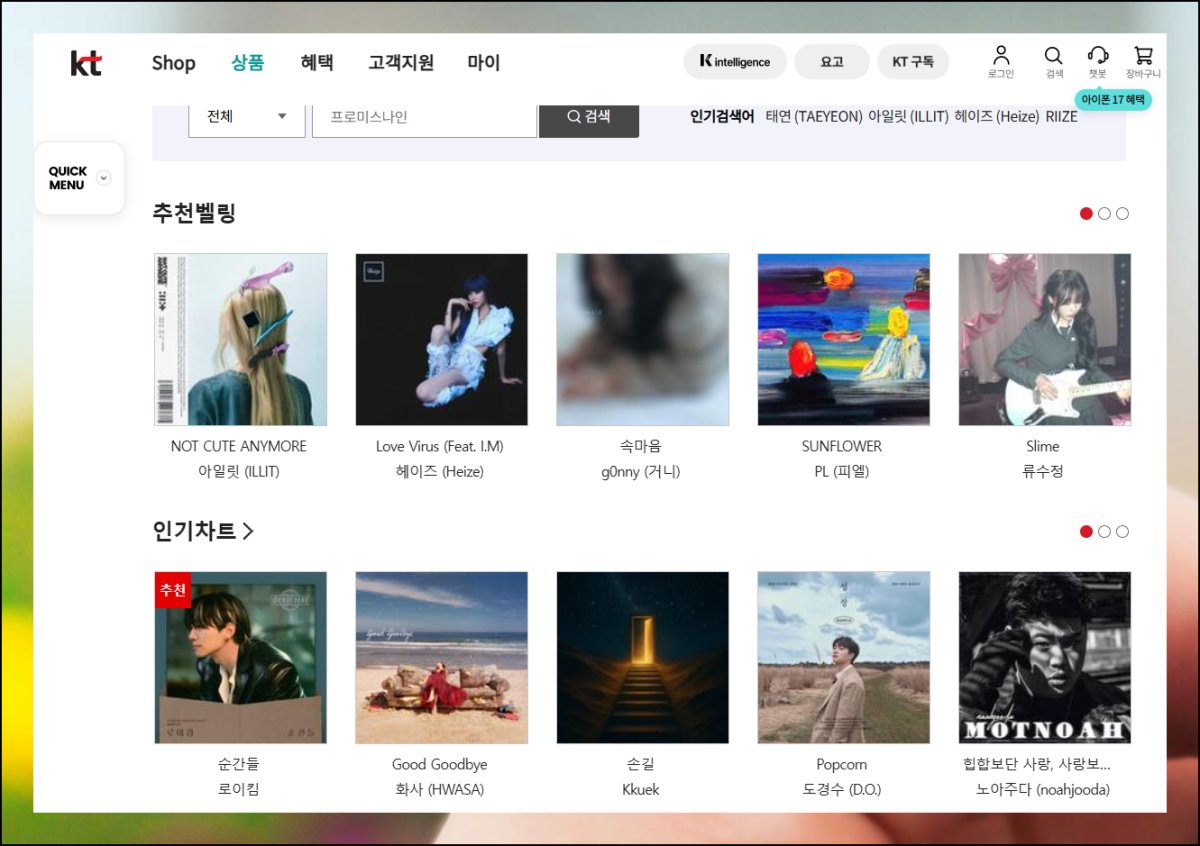Viewport: 1200px width, 846px height.
Task: Select first page dot of 인기차트 carousel
Action: click(x=1086, y=531)
